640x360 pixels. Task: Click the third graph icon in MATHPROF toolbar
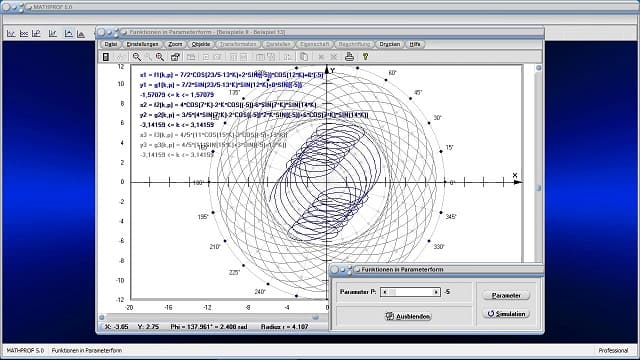click(x=36, y=33)
